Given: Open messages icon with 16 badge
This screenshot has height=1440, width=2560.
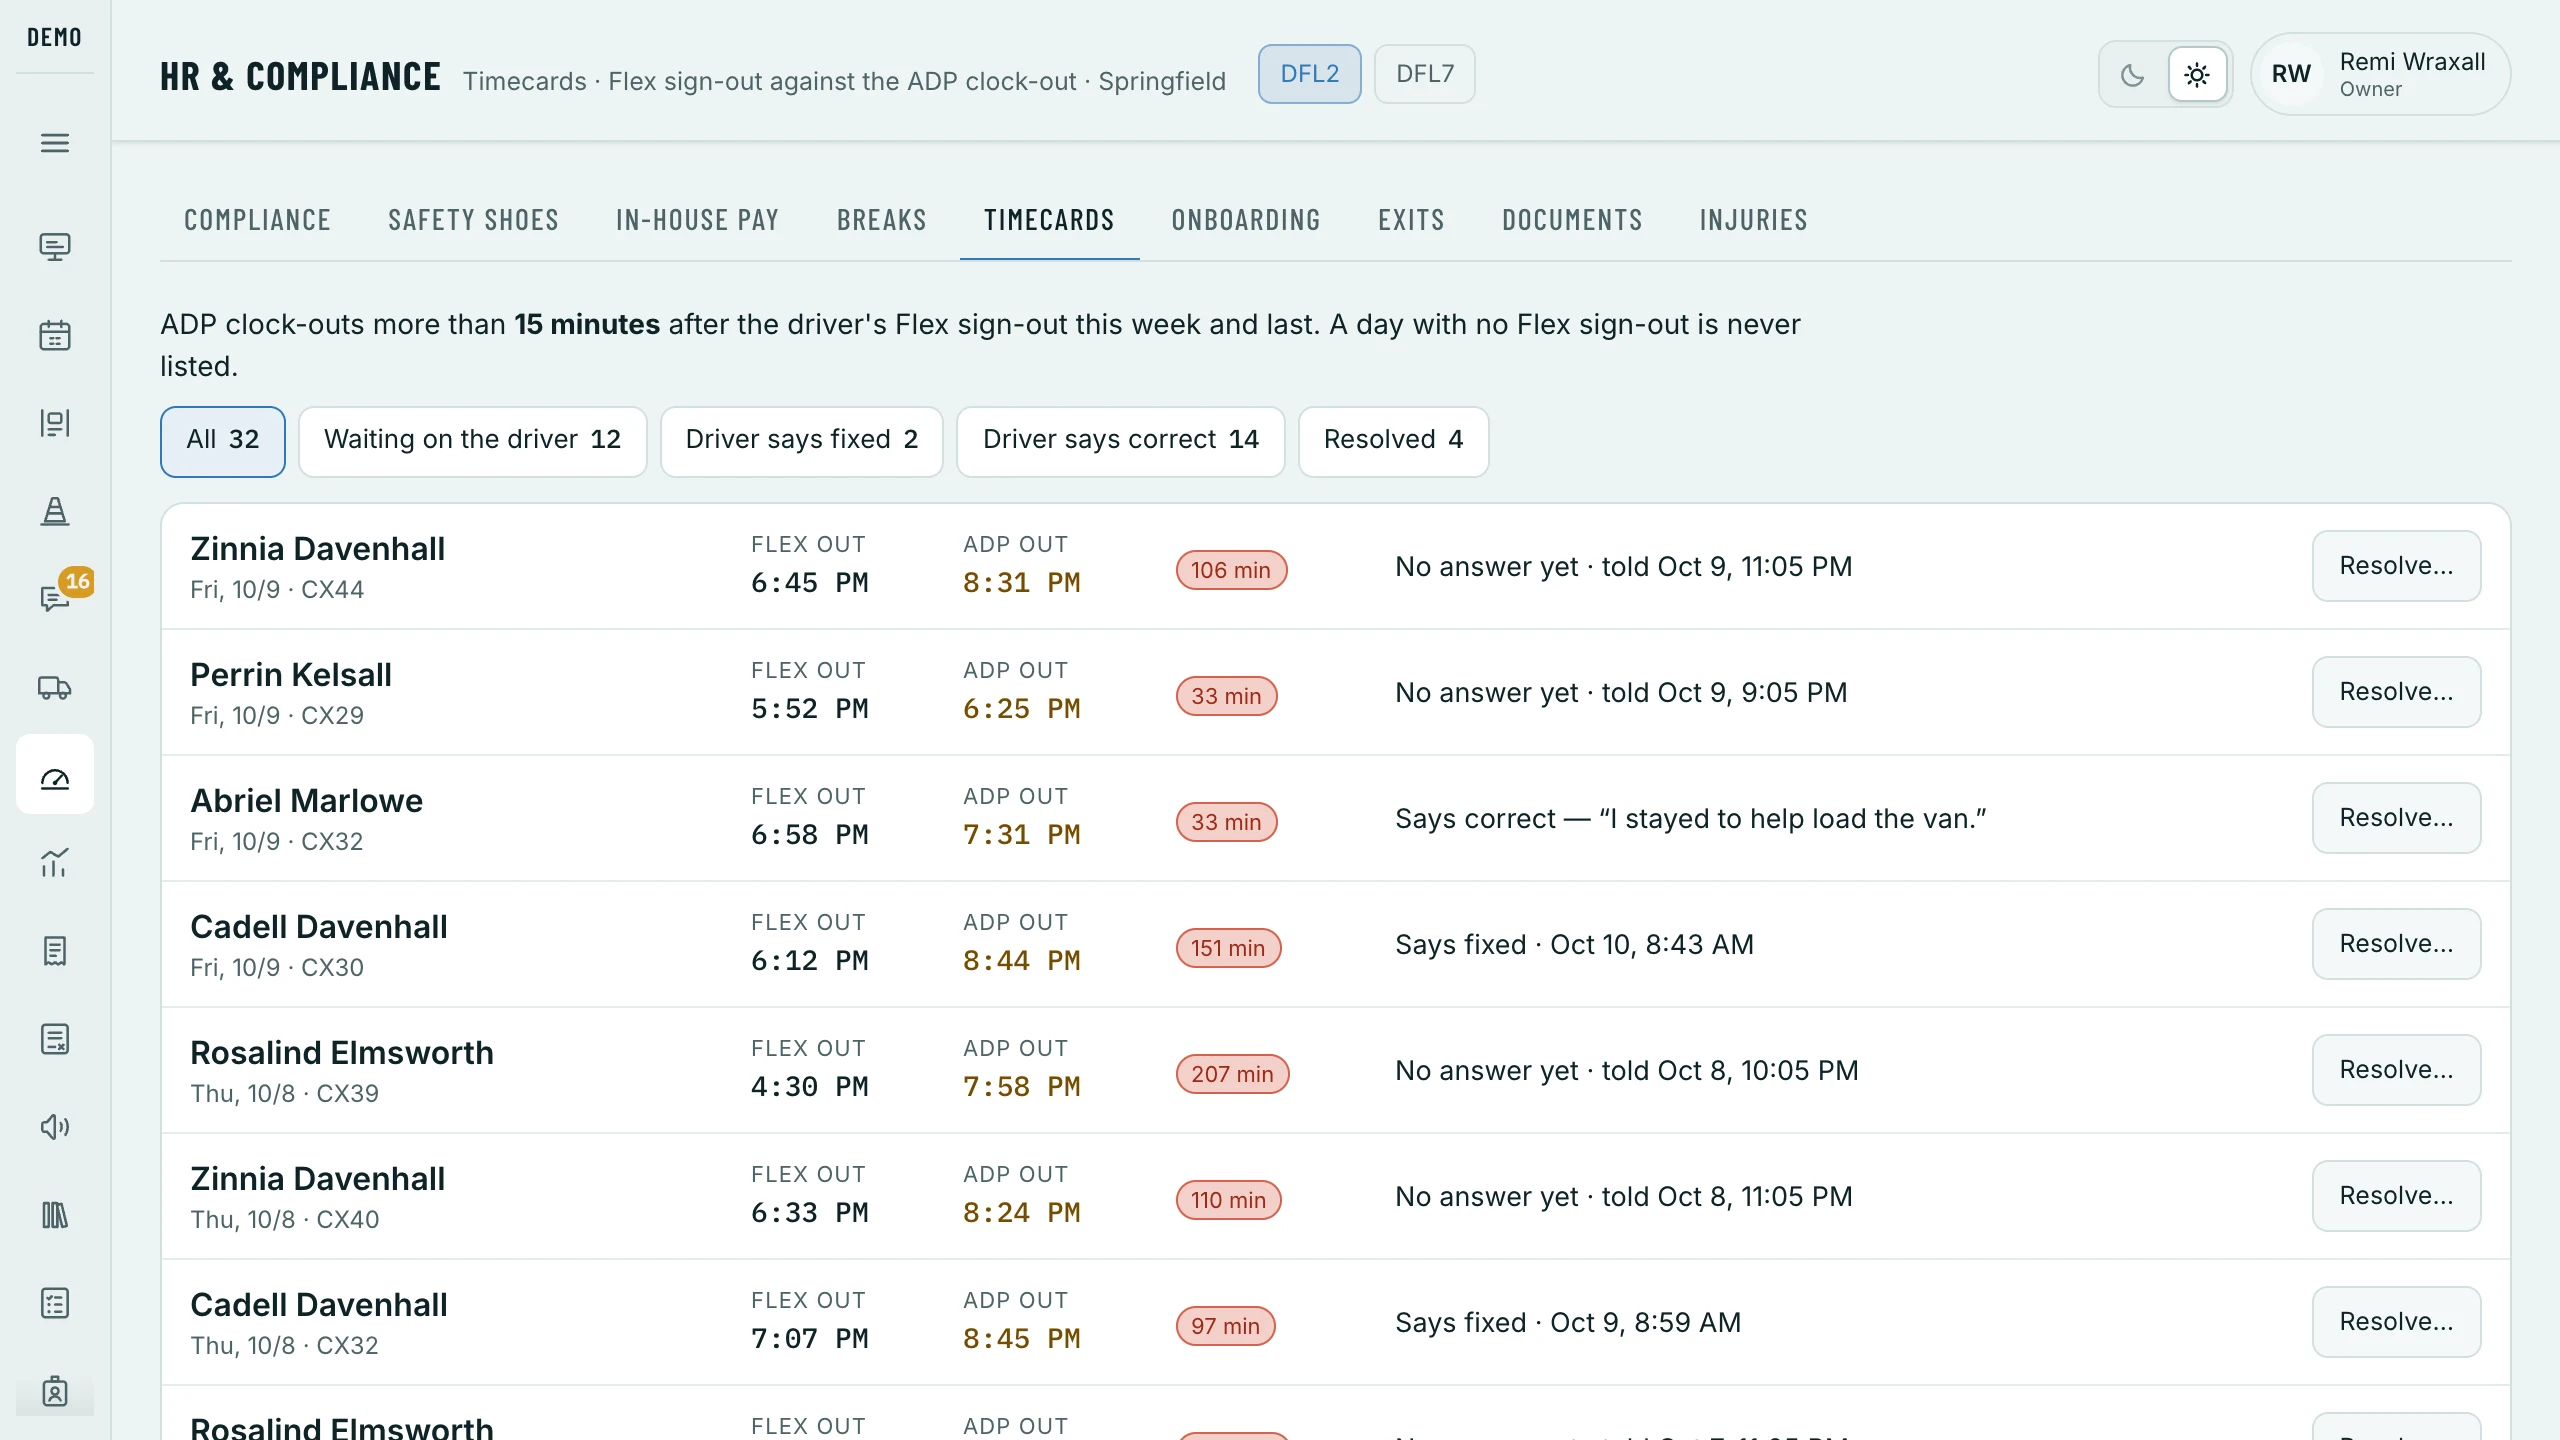Looking at the screenshot, I should pos(55,599).
